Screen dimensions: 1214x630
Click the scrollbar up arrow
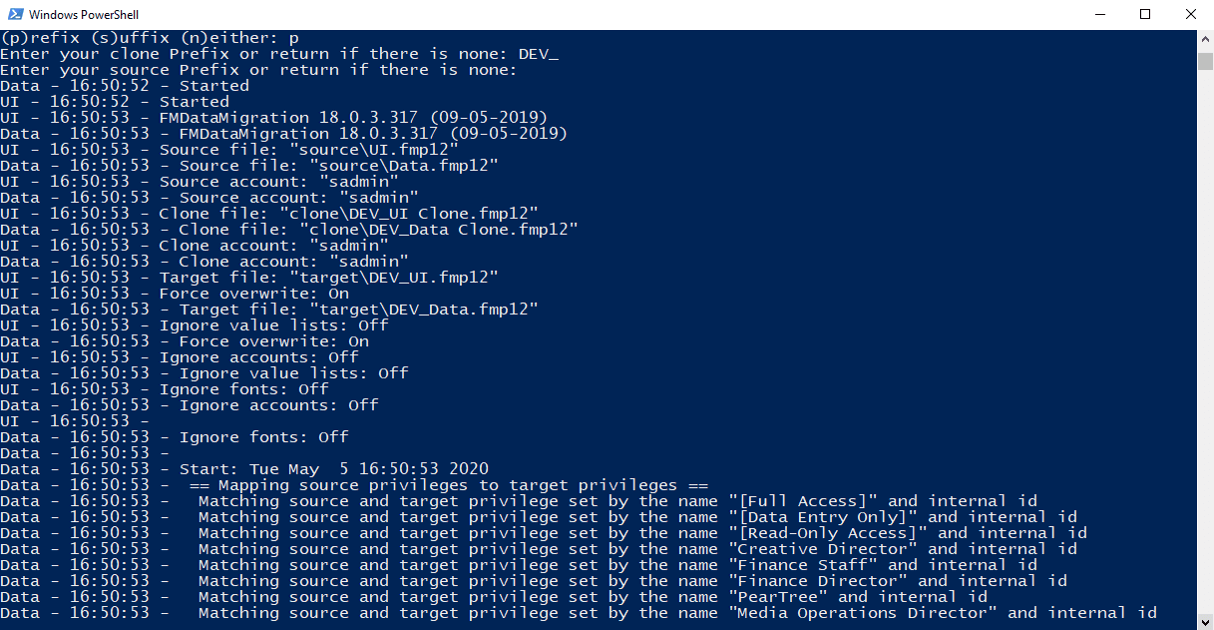point(1205,39)
